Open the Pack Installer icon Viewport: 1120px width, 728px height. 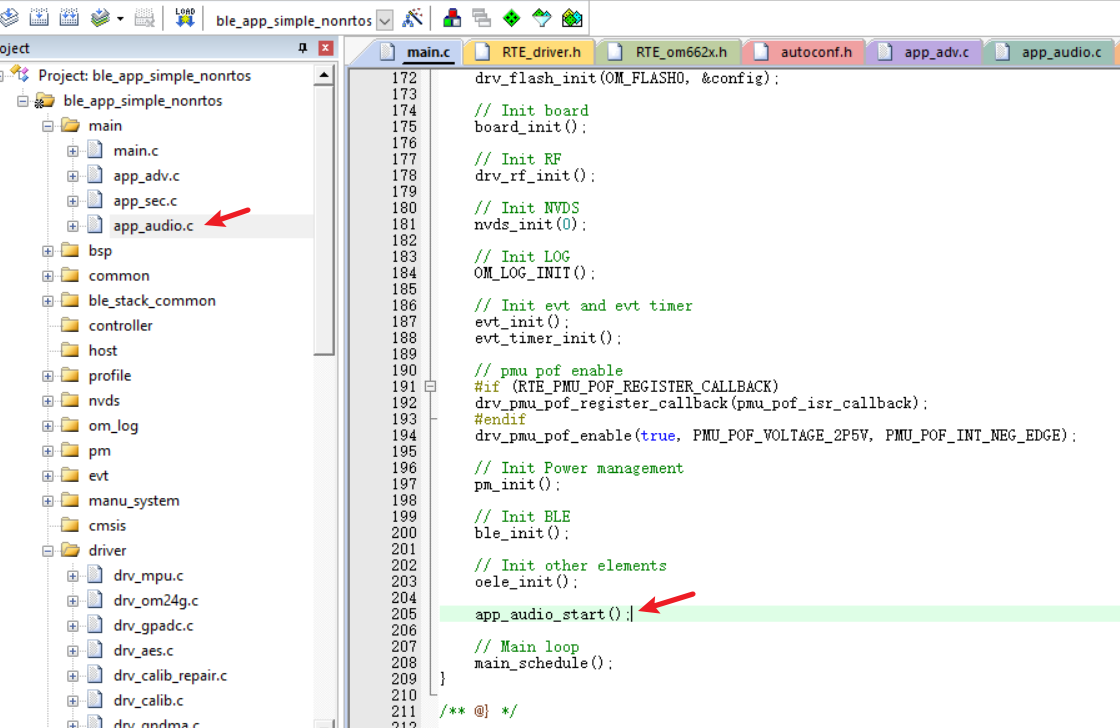572,18
